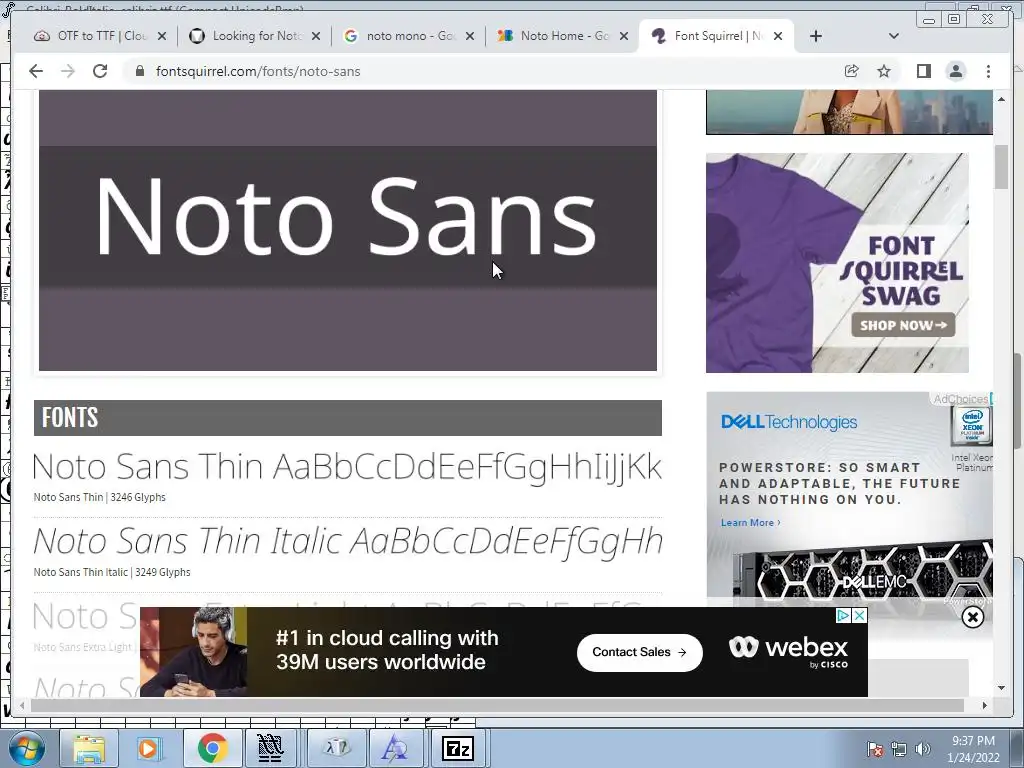Click the browser forward arrow
The width and height of the screenshot is (1024, 768).
(68, 71)
